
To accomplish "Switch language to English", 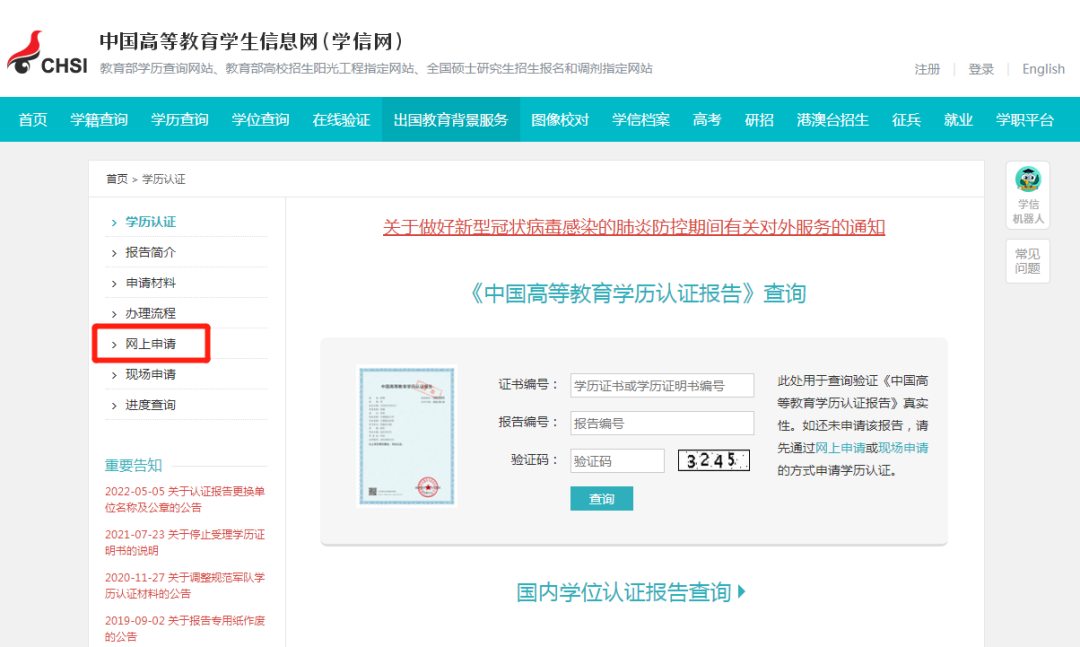I will (1043, 69).
